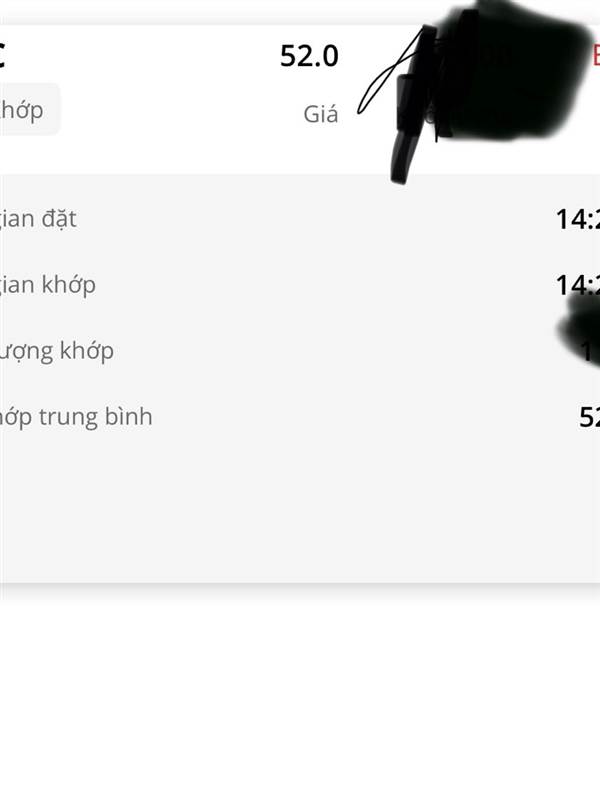
Task: Click empty gray area below "hớp trung bình"
Action: pyautogui.click(x=300, y=505)
